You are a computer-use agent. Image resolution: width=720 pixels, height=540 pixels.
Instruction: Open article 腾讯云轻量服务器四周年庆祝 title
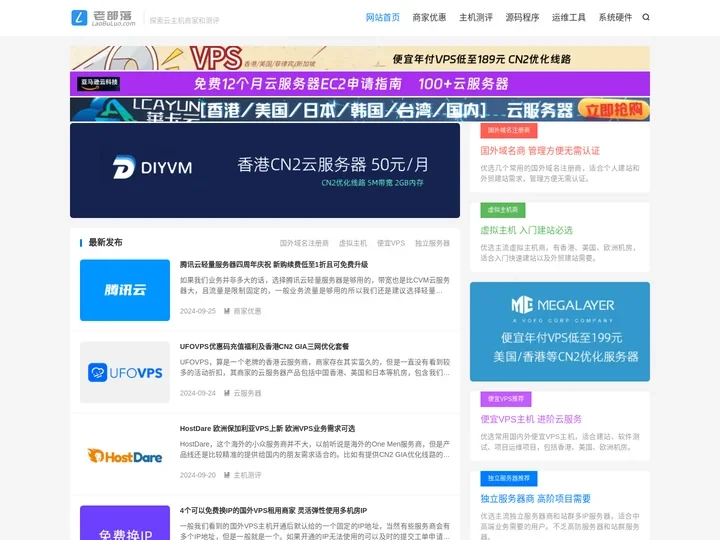(x=274, y=264)
